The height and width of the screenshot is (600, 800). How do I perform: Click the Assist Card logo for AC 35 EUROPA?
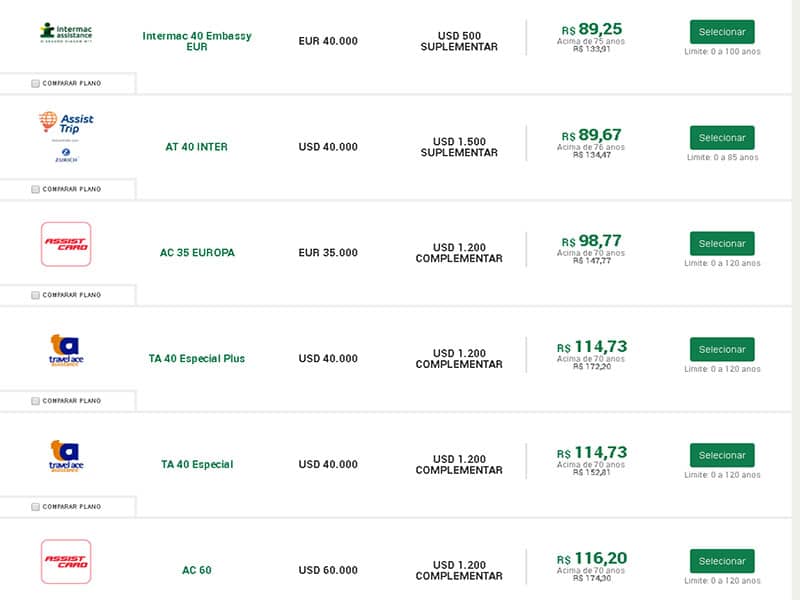tap(66, 244)
